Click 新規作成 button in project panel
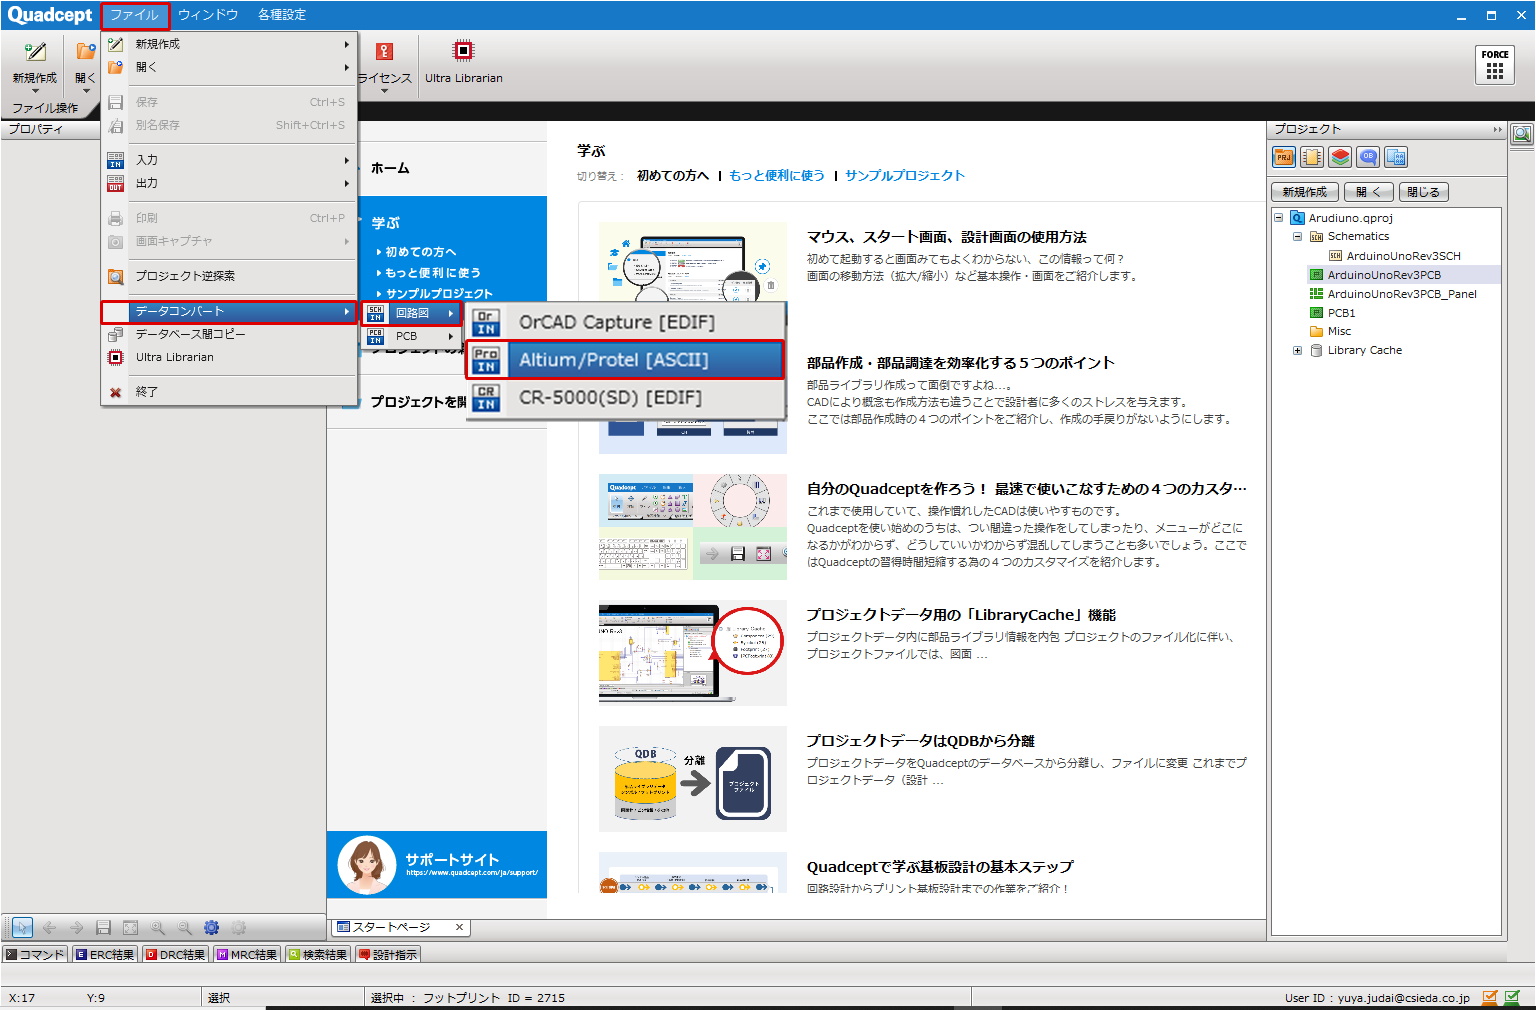 tap(1305, 192)
